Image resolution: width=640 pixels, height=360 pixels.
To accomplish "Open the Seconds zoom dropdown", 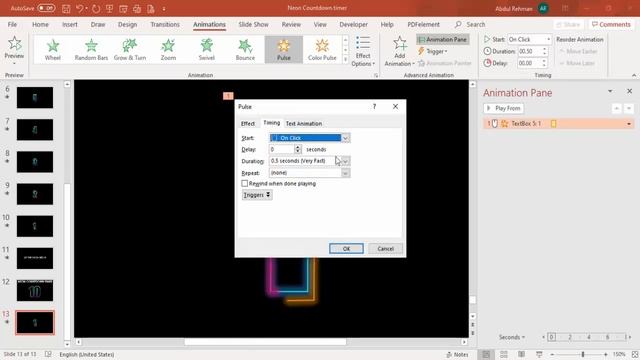I will coord(511,337).
